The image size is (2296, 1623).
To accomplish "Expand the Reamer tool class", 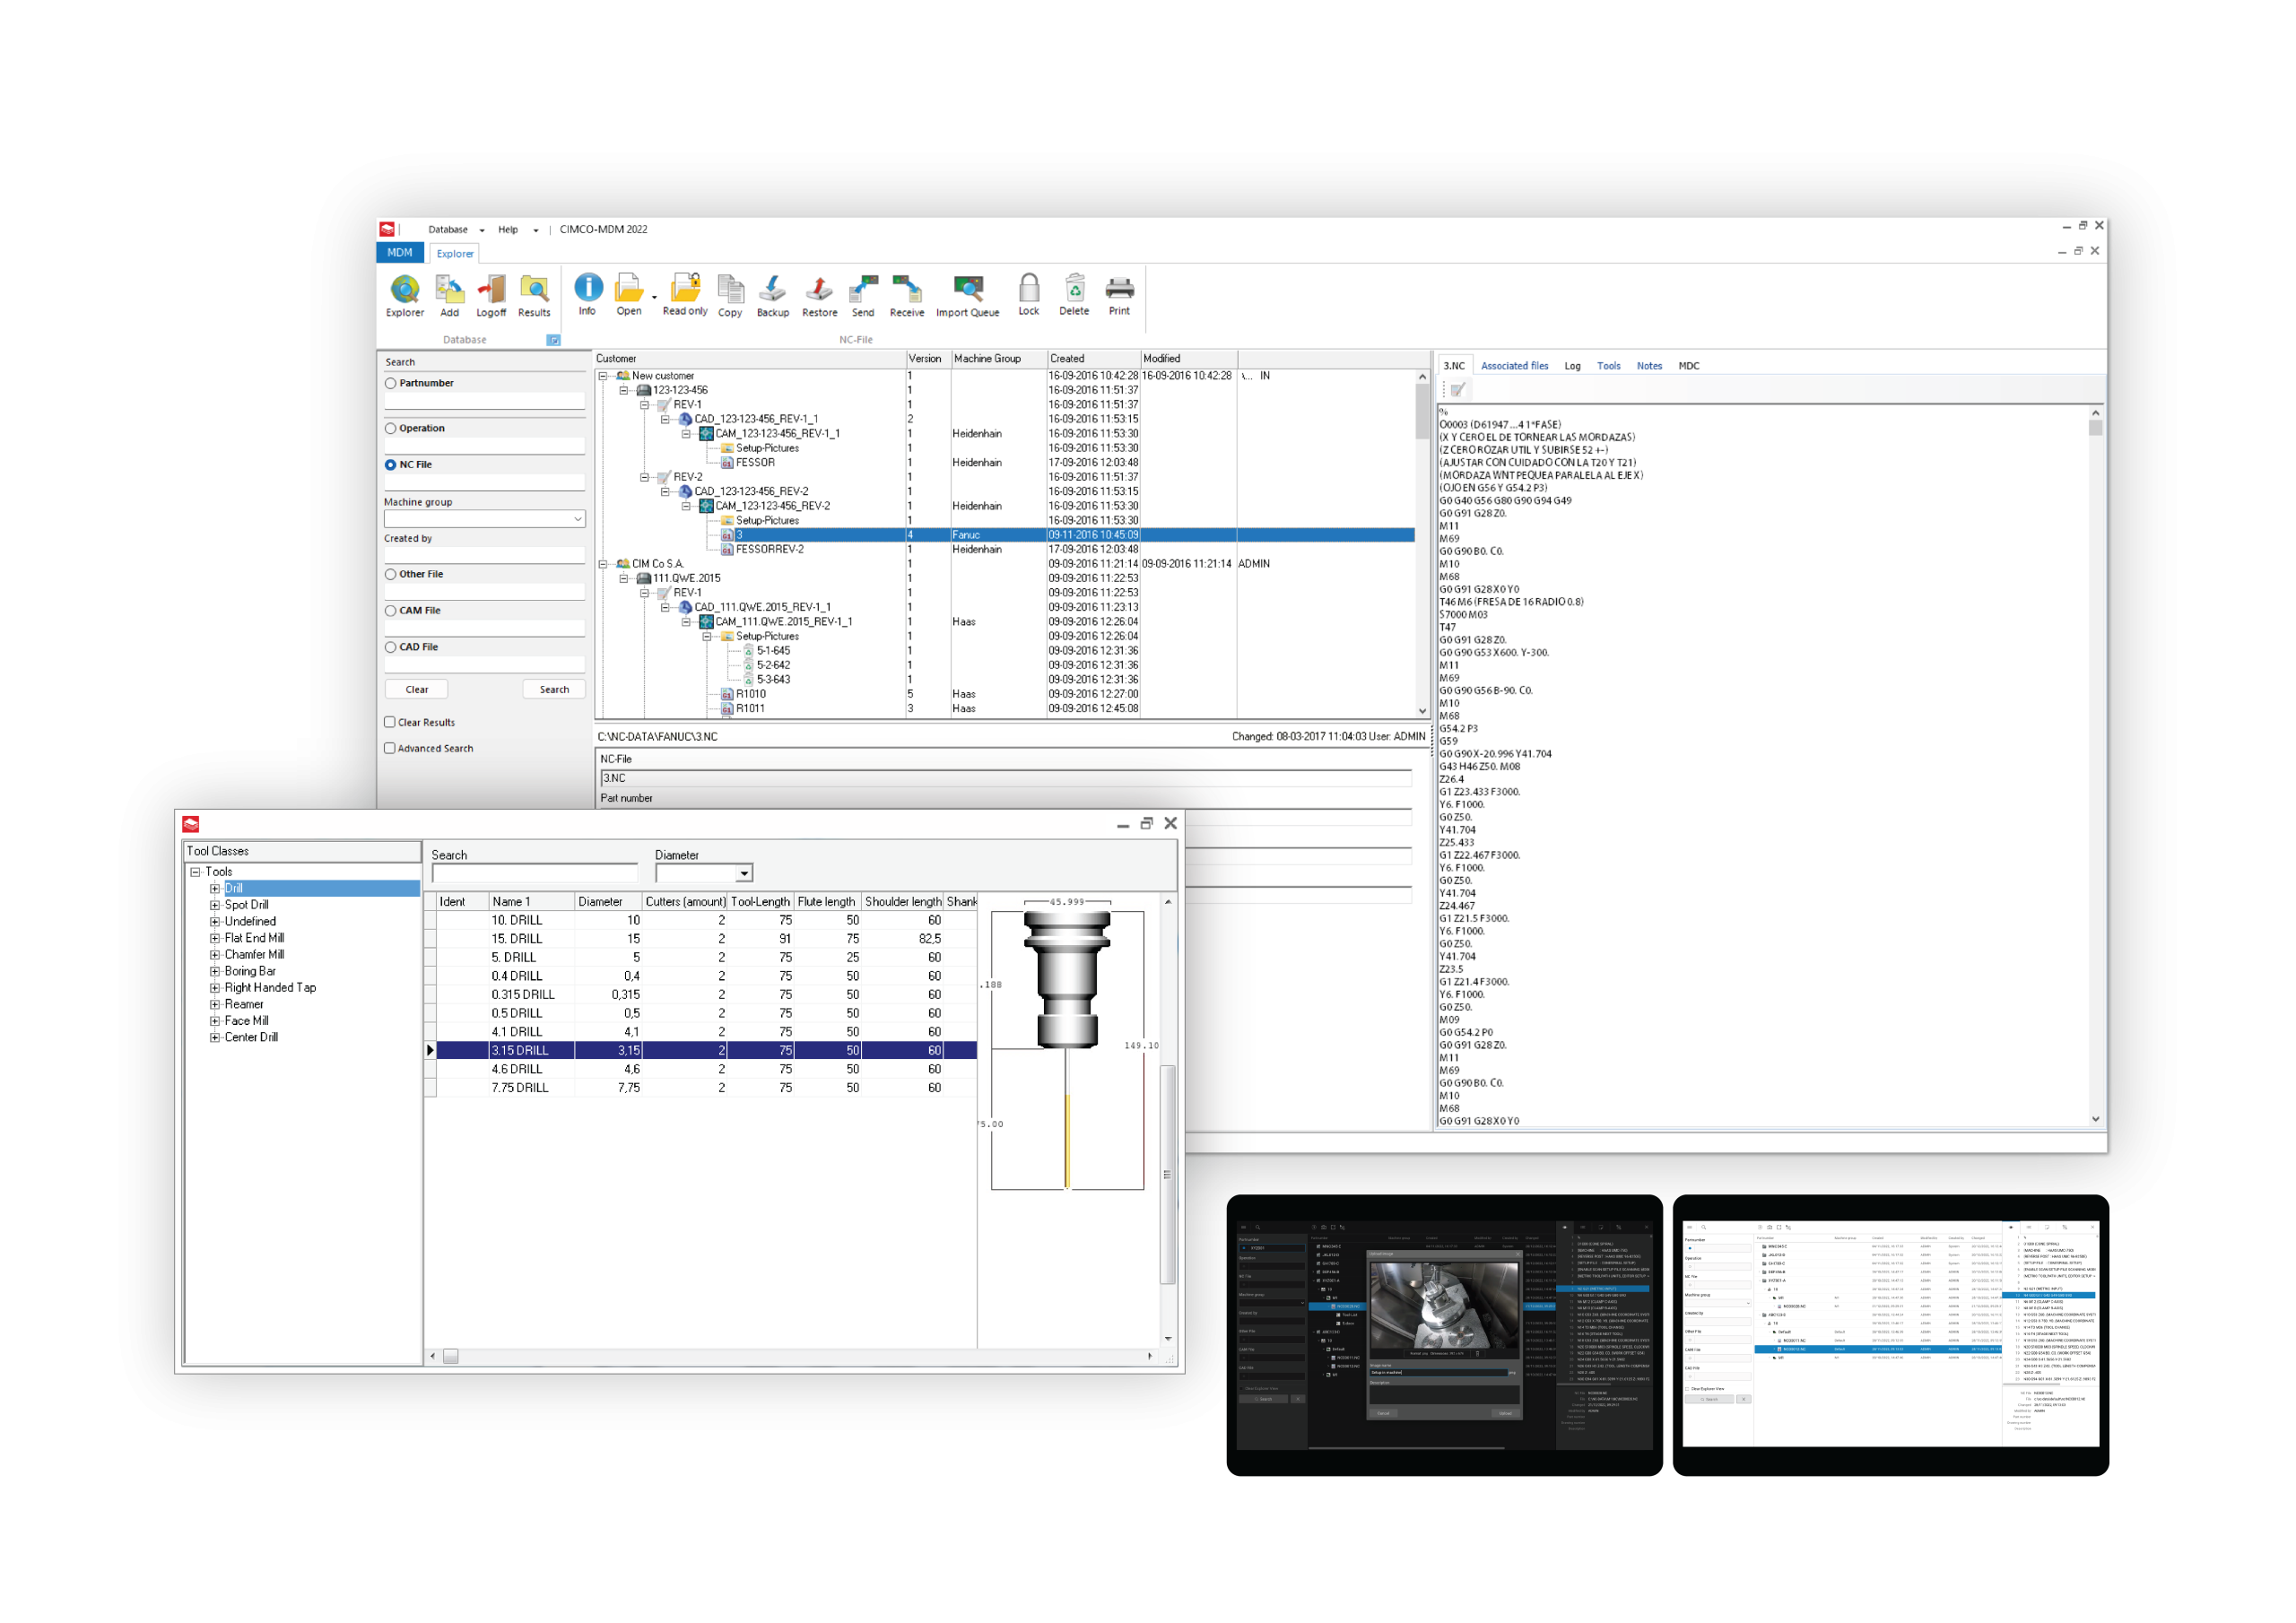I will click(x=215, y=1004).
